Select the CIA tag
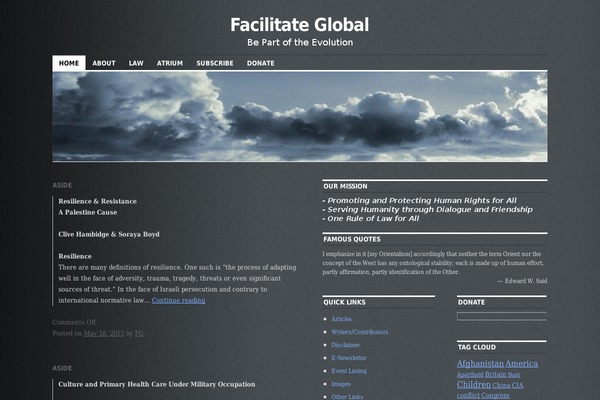Screen dimensions: 600x400 (x=517, y=385)
